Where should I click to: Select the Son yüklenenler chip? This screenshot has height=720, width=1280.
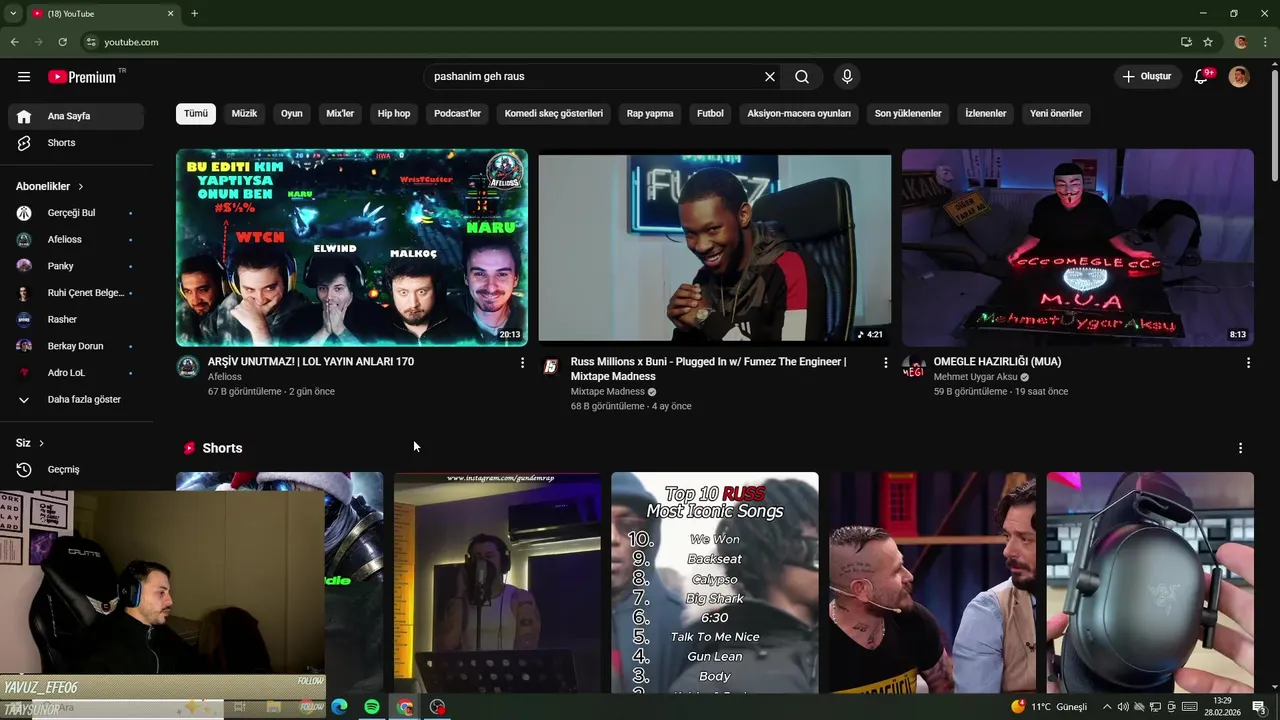click(908, 114)
